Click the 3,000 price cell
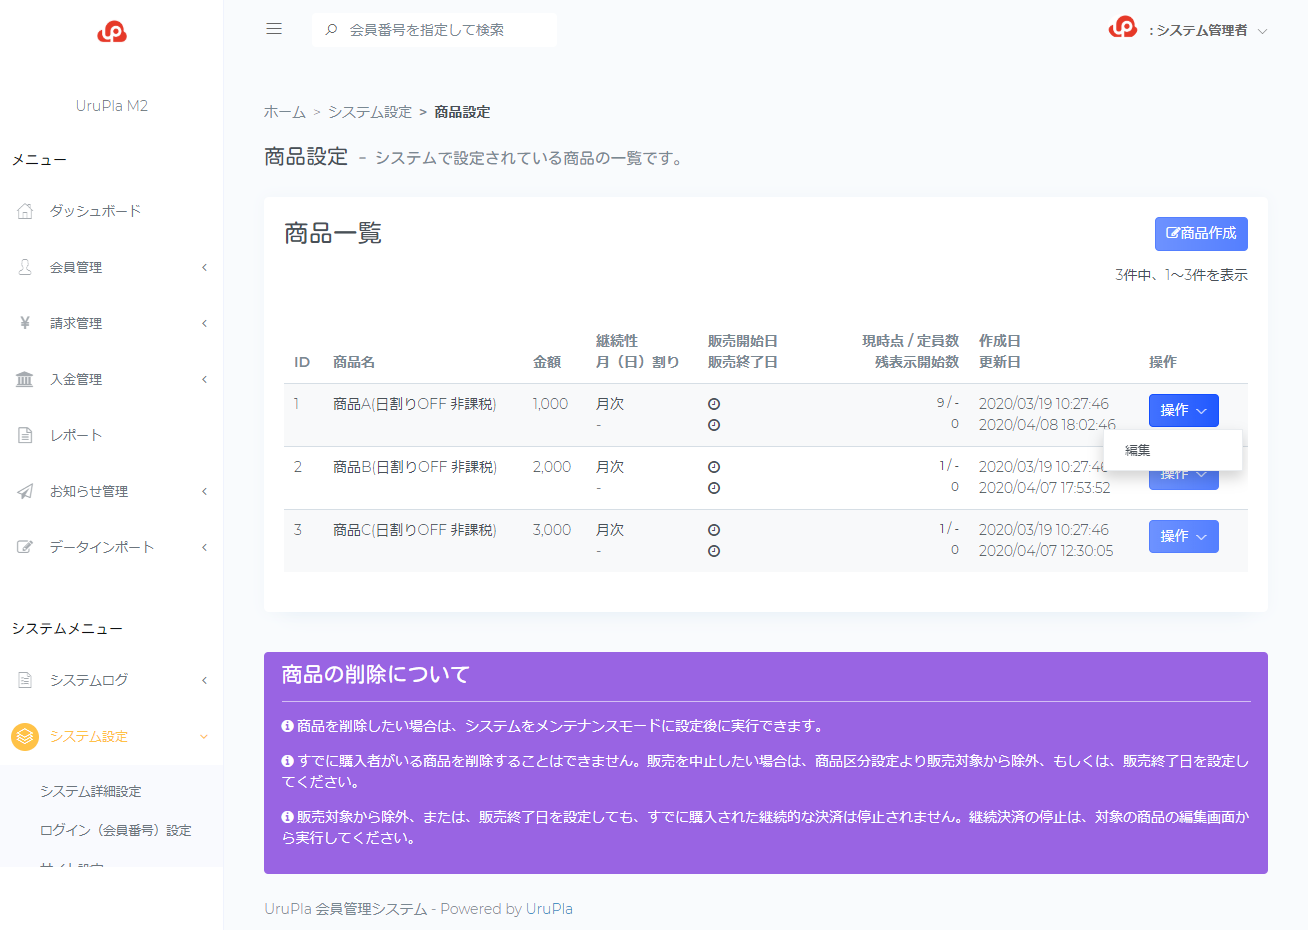The image size is (1308, 930). pos(552,530)
